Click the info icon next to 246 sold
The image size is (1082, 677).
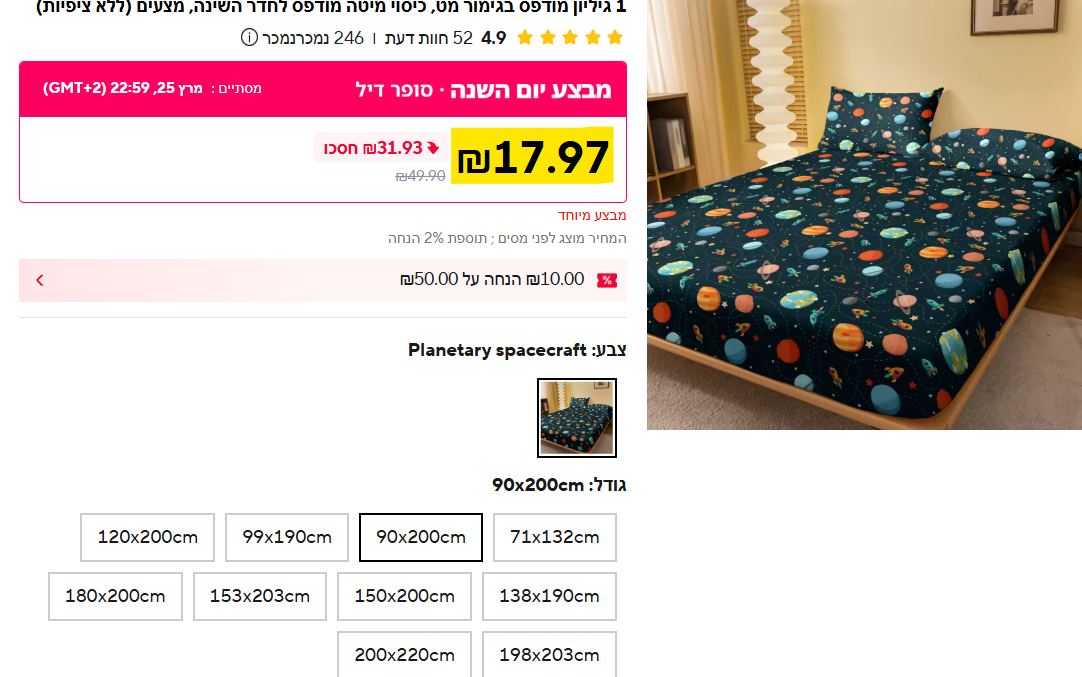tap(249, 37)
